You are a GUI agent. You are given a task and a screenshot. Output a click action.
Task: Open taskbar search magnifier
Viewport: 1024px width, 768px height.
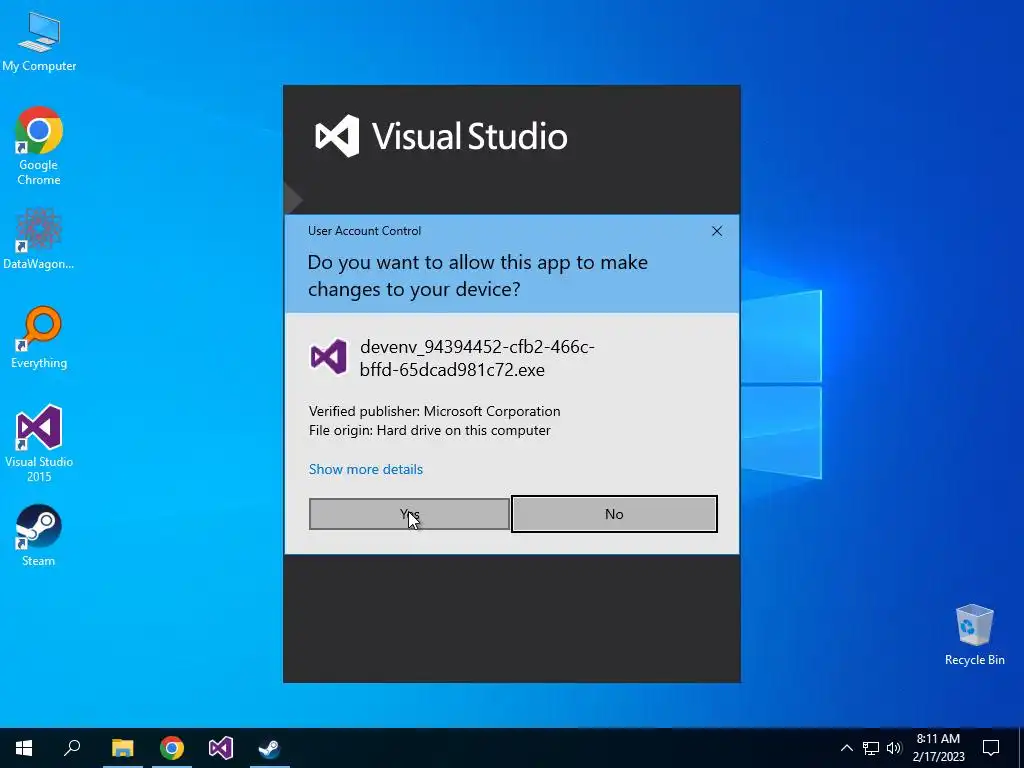72,748
